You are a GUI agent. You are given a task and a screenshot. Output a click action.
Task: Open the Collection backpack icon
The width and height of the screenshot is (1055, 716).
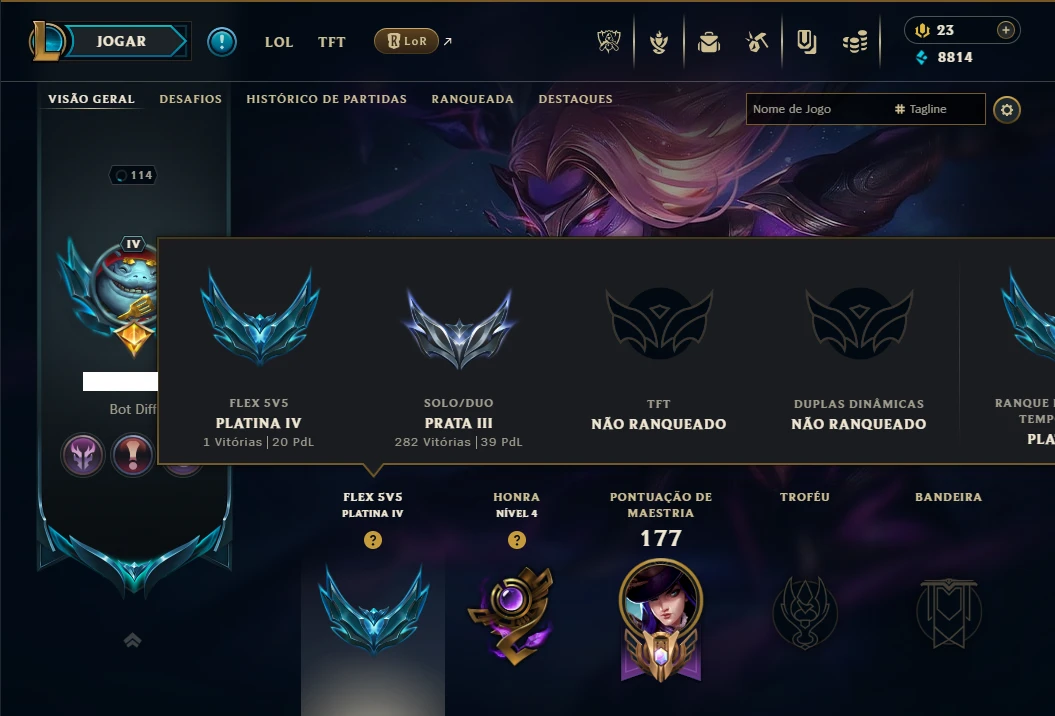(708, 42)
